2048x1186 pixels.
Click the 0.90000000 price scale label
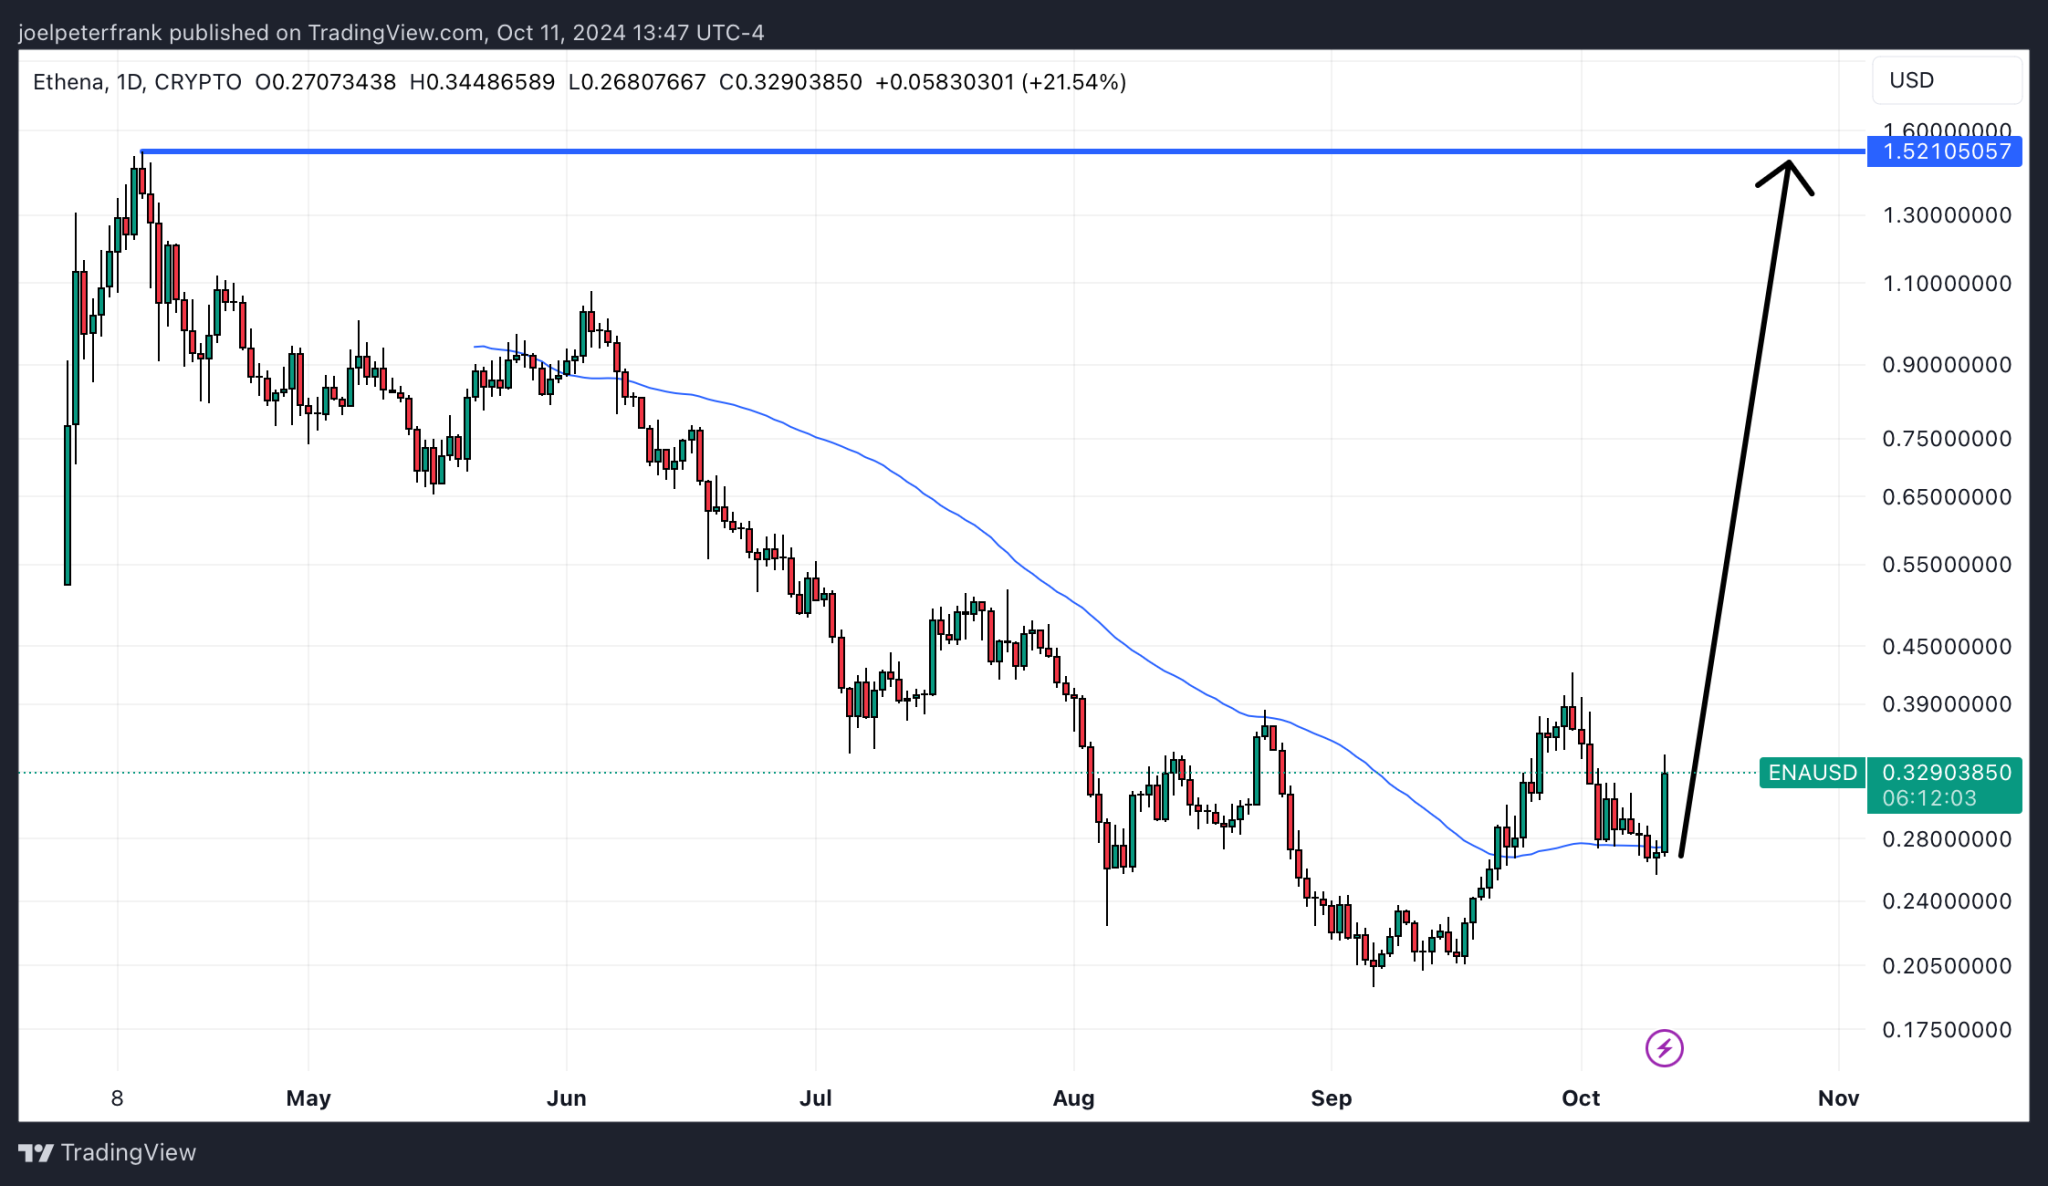pyautogui.click(x=1946, y=365)
